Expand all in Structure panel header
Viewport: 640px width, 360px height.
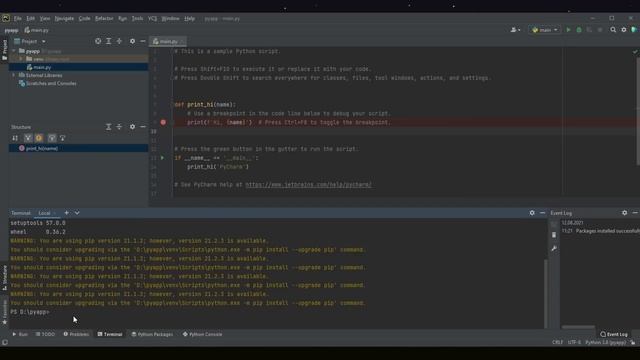coord(109,127)
